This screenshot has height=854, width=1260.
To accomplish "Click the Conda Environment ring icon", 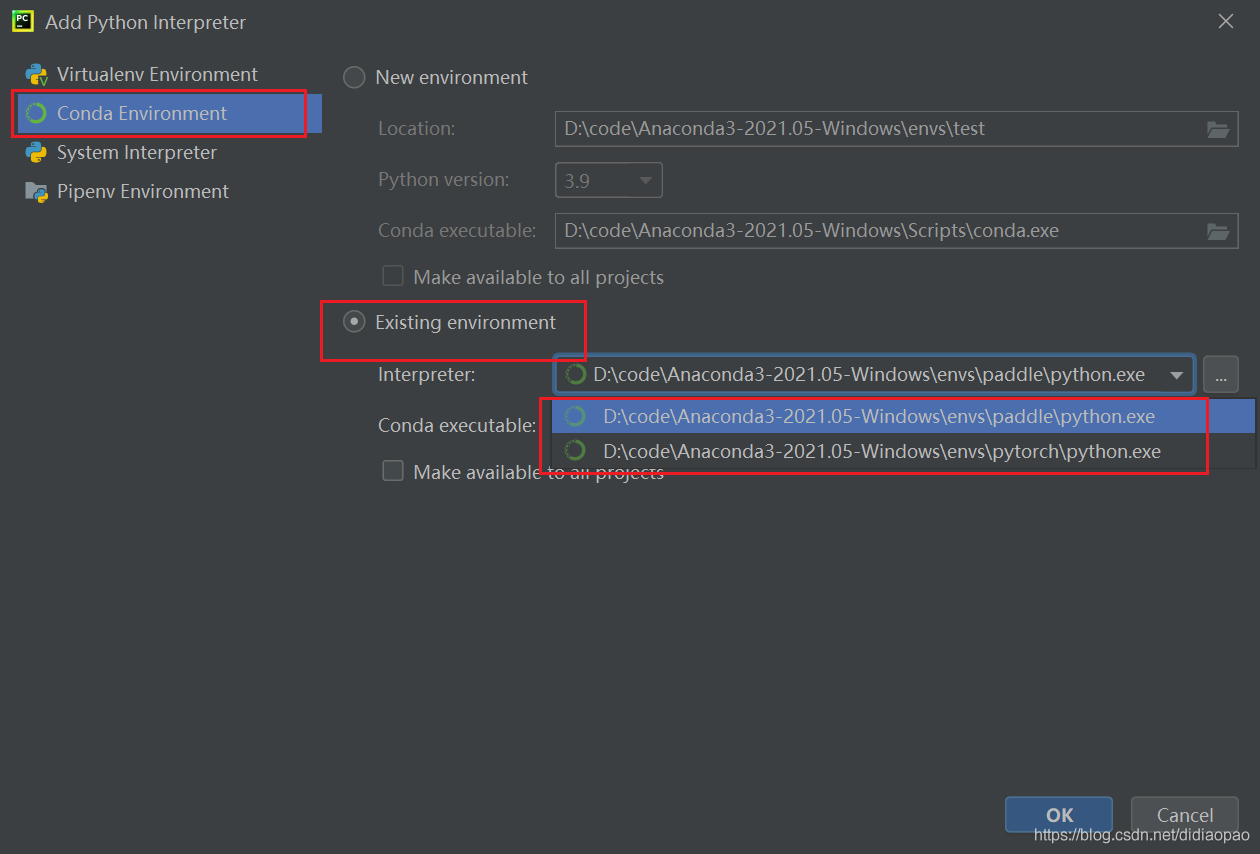I will point(37,114).
